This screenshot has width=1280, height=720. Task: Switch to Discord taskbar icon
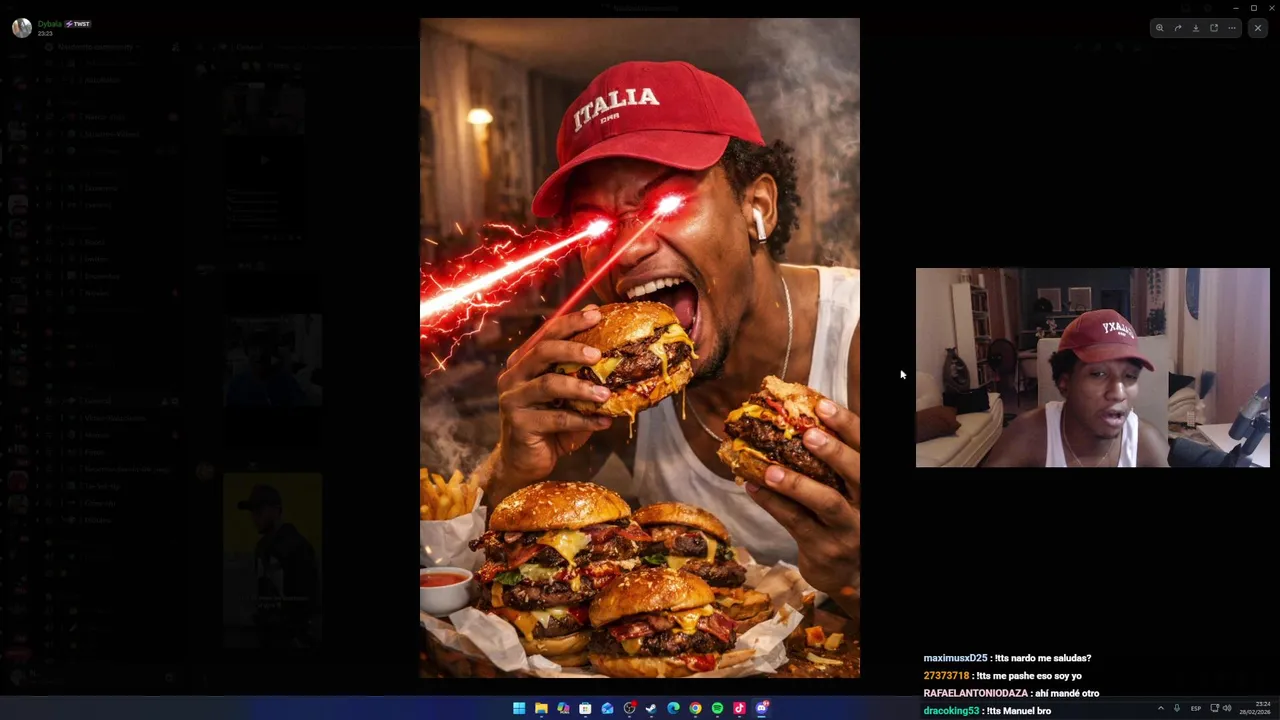[762, 708]
